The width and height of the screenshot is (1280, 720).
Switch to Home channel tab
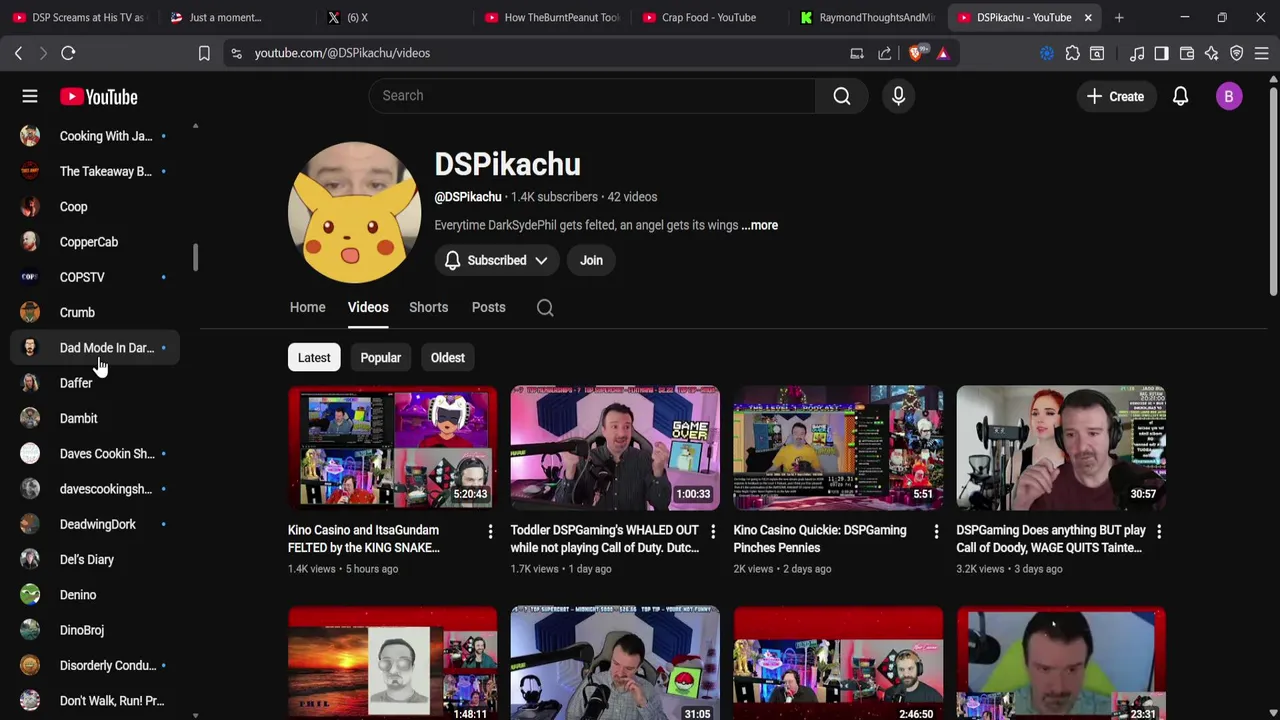308,307
